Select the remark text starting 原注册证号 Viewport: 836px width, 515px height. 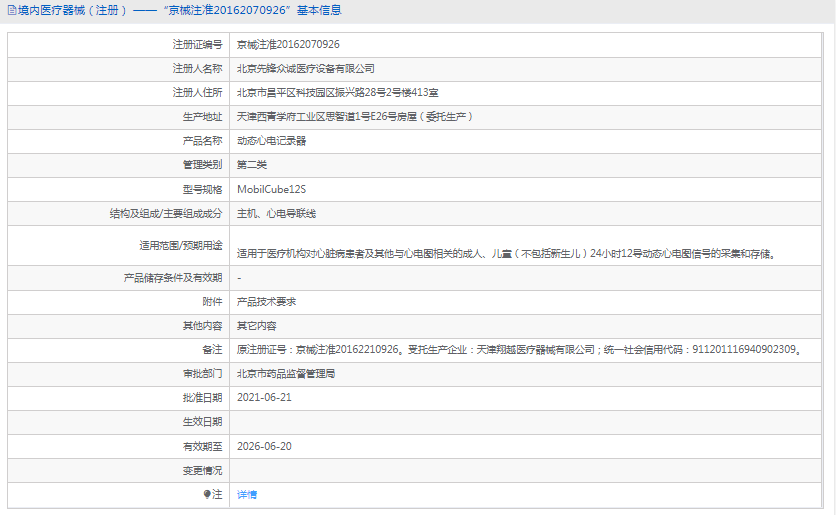pos(518,350)
